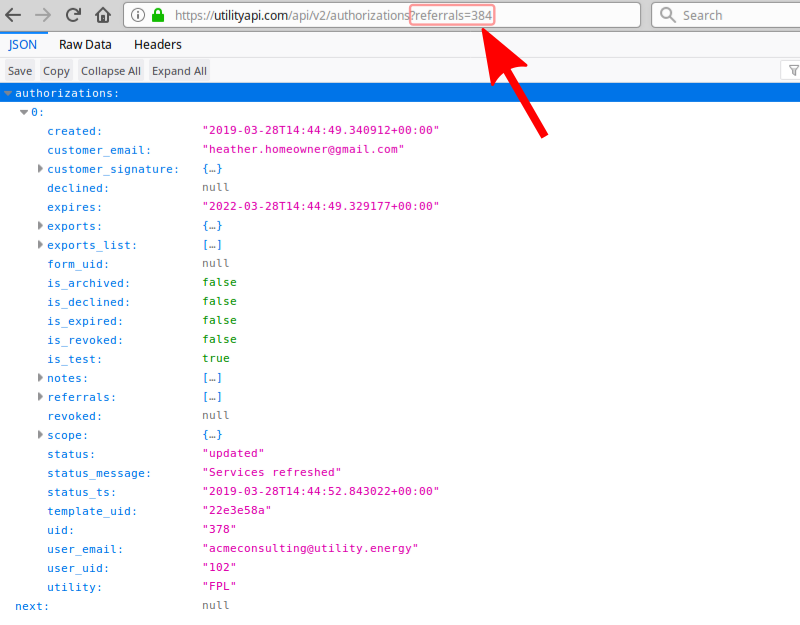This screenshot has height=625, width=800.
Task: Select the is_archived false value
Action: click(219, 282)
